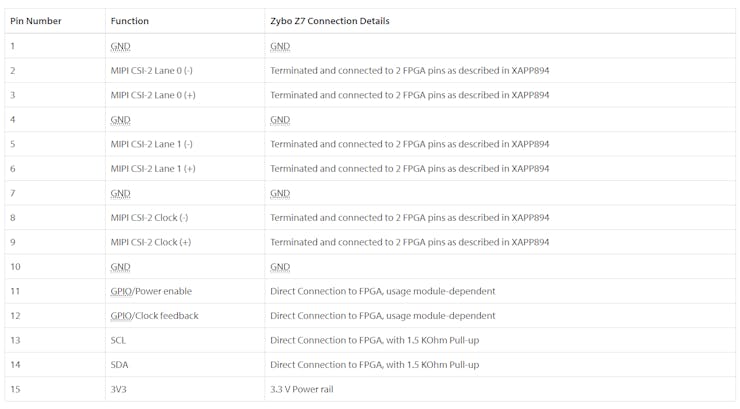Click the 3.3 V Power rail text

tap(302, 390)
